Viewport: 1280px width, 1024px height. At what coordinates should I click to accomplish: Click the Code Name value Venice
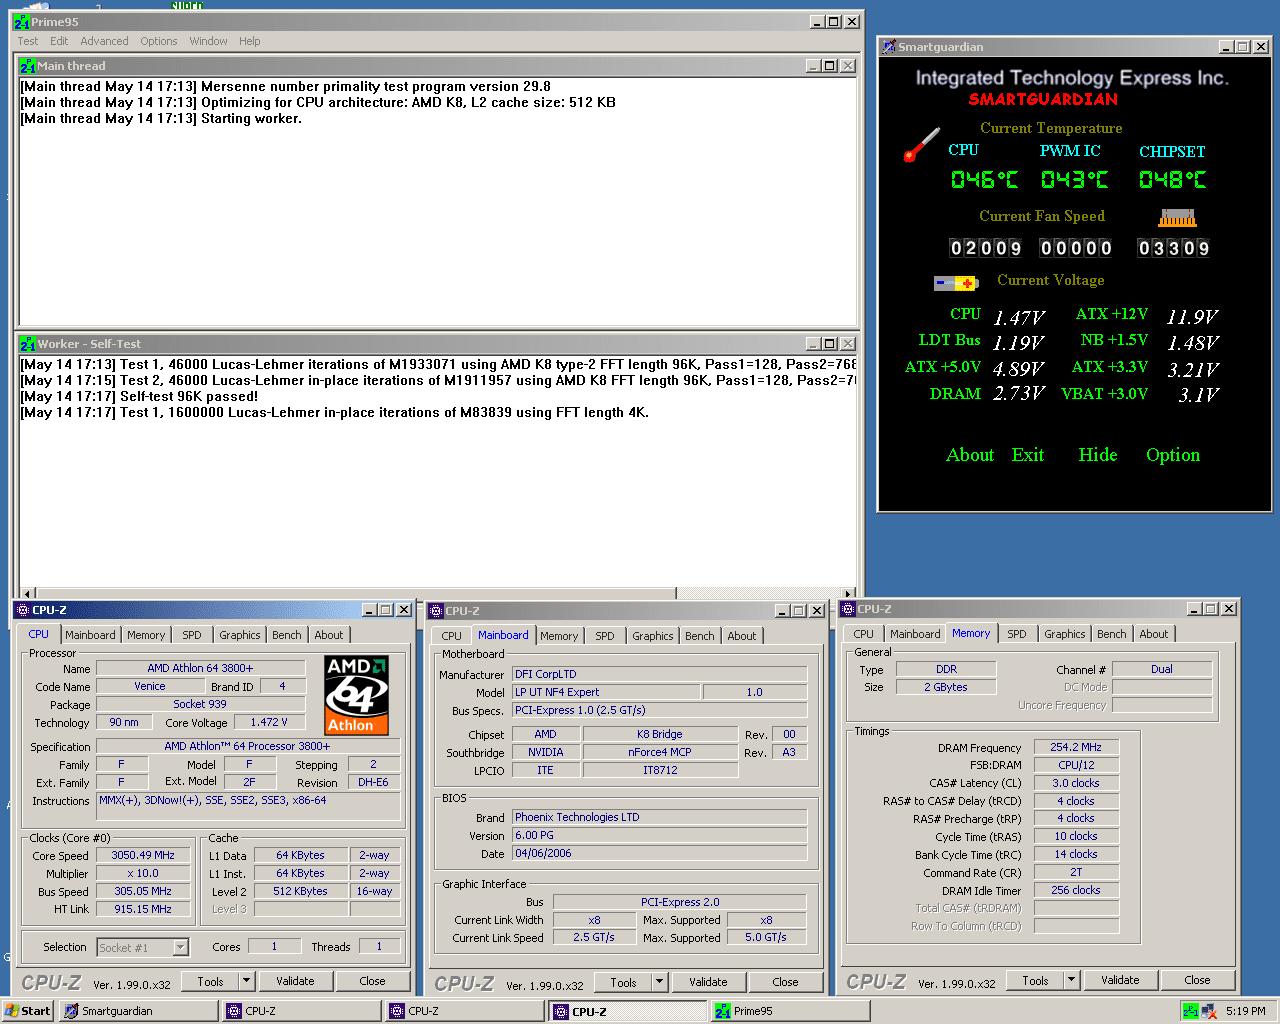[150, 686]
